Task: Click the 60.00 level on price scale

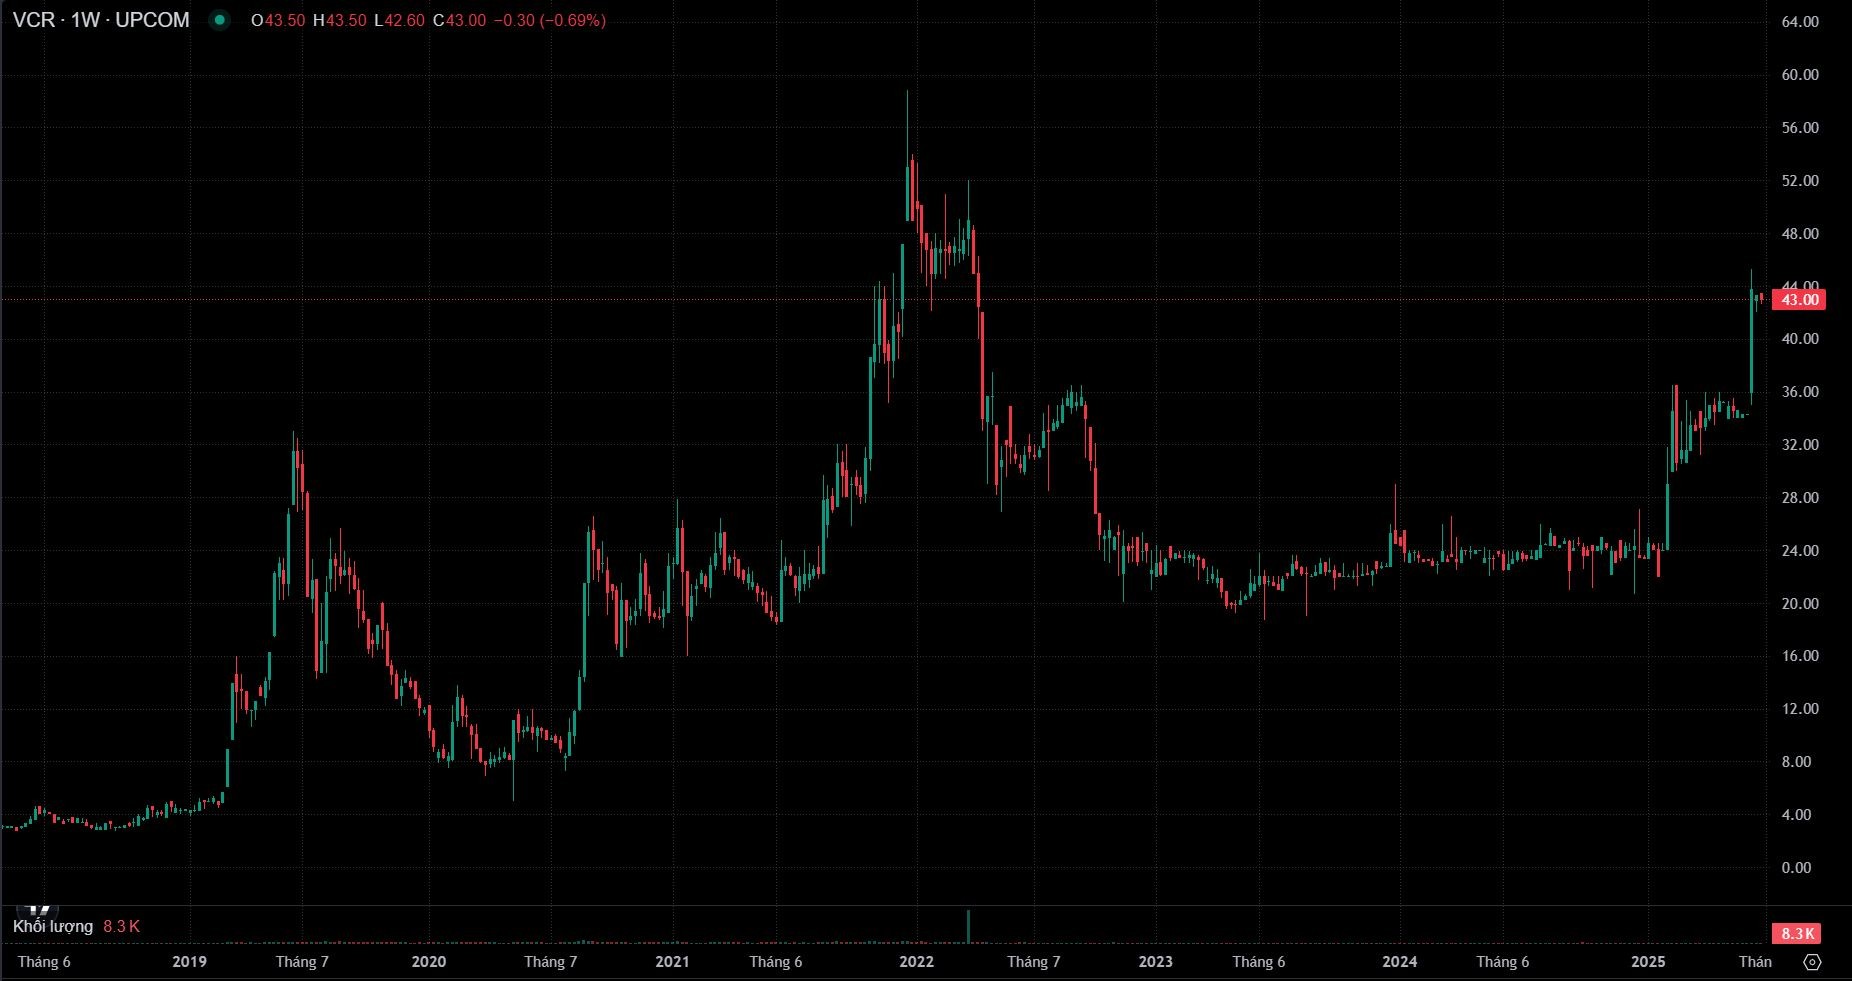Action: 1800,75
